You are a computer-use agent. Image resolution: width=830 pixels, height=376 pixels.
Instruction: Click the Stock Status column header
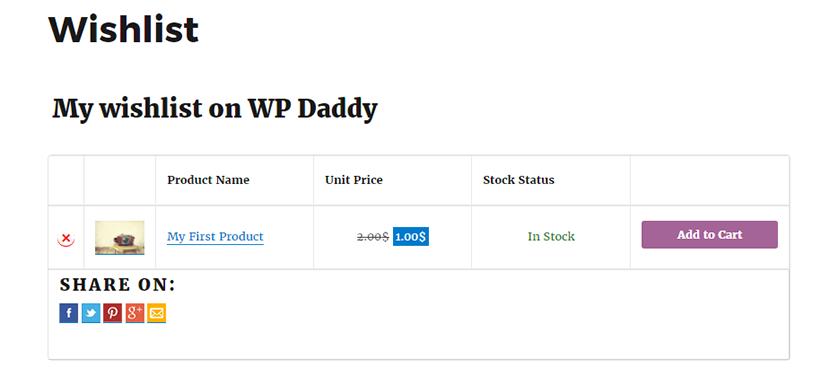519,180
